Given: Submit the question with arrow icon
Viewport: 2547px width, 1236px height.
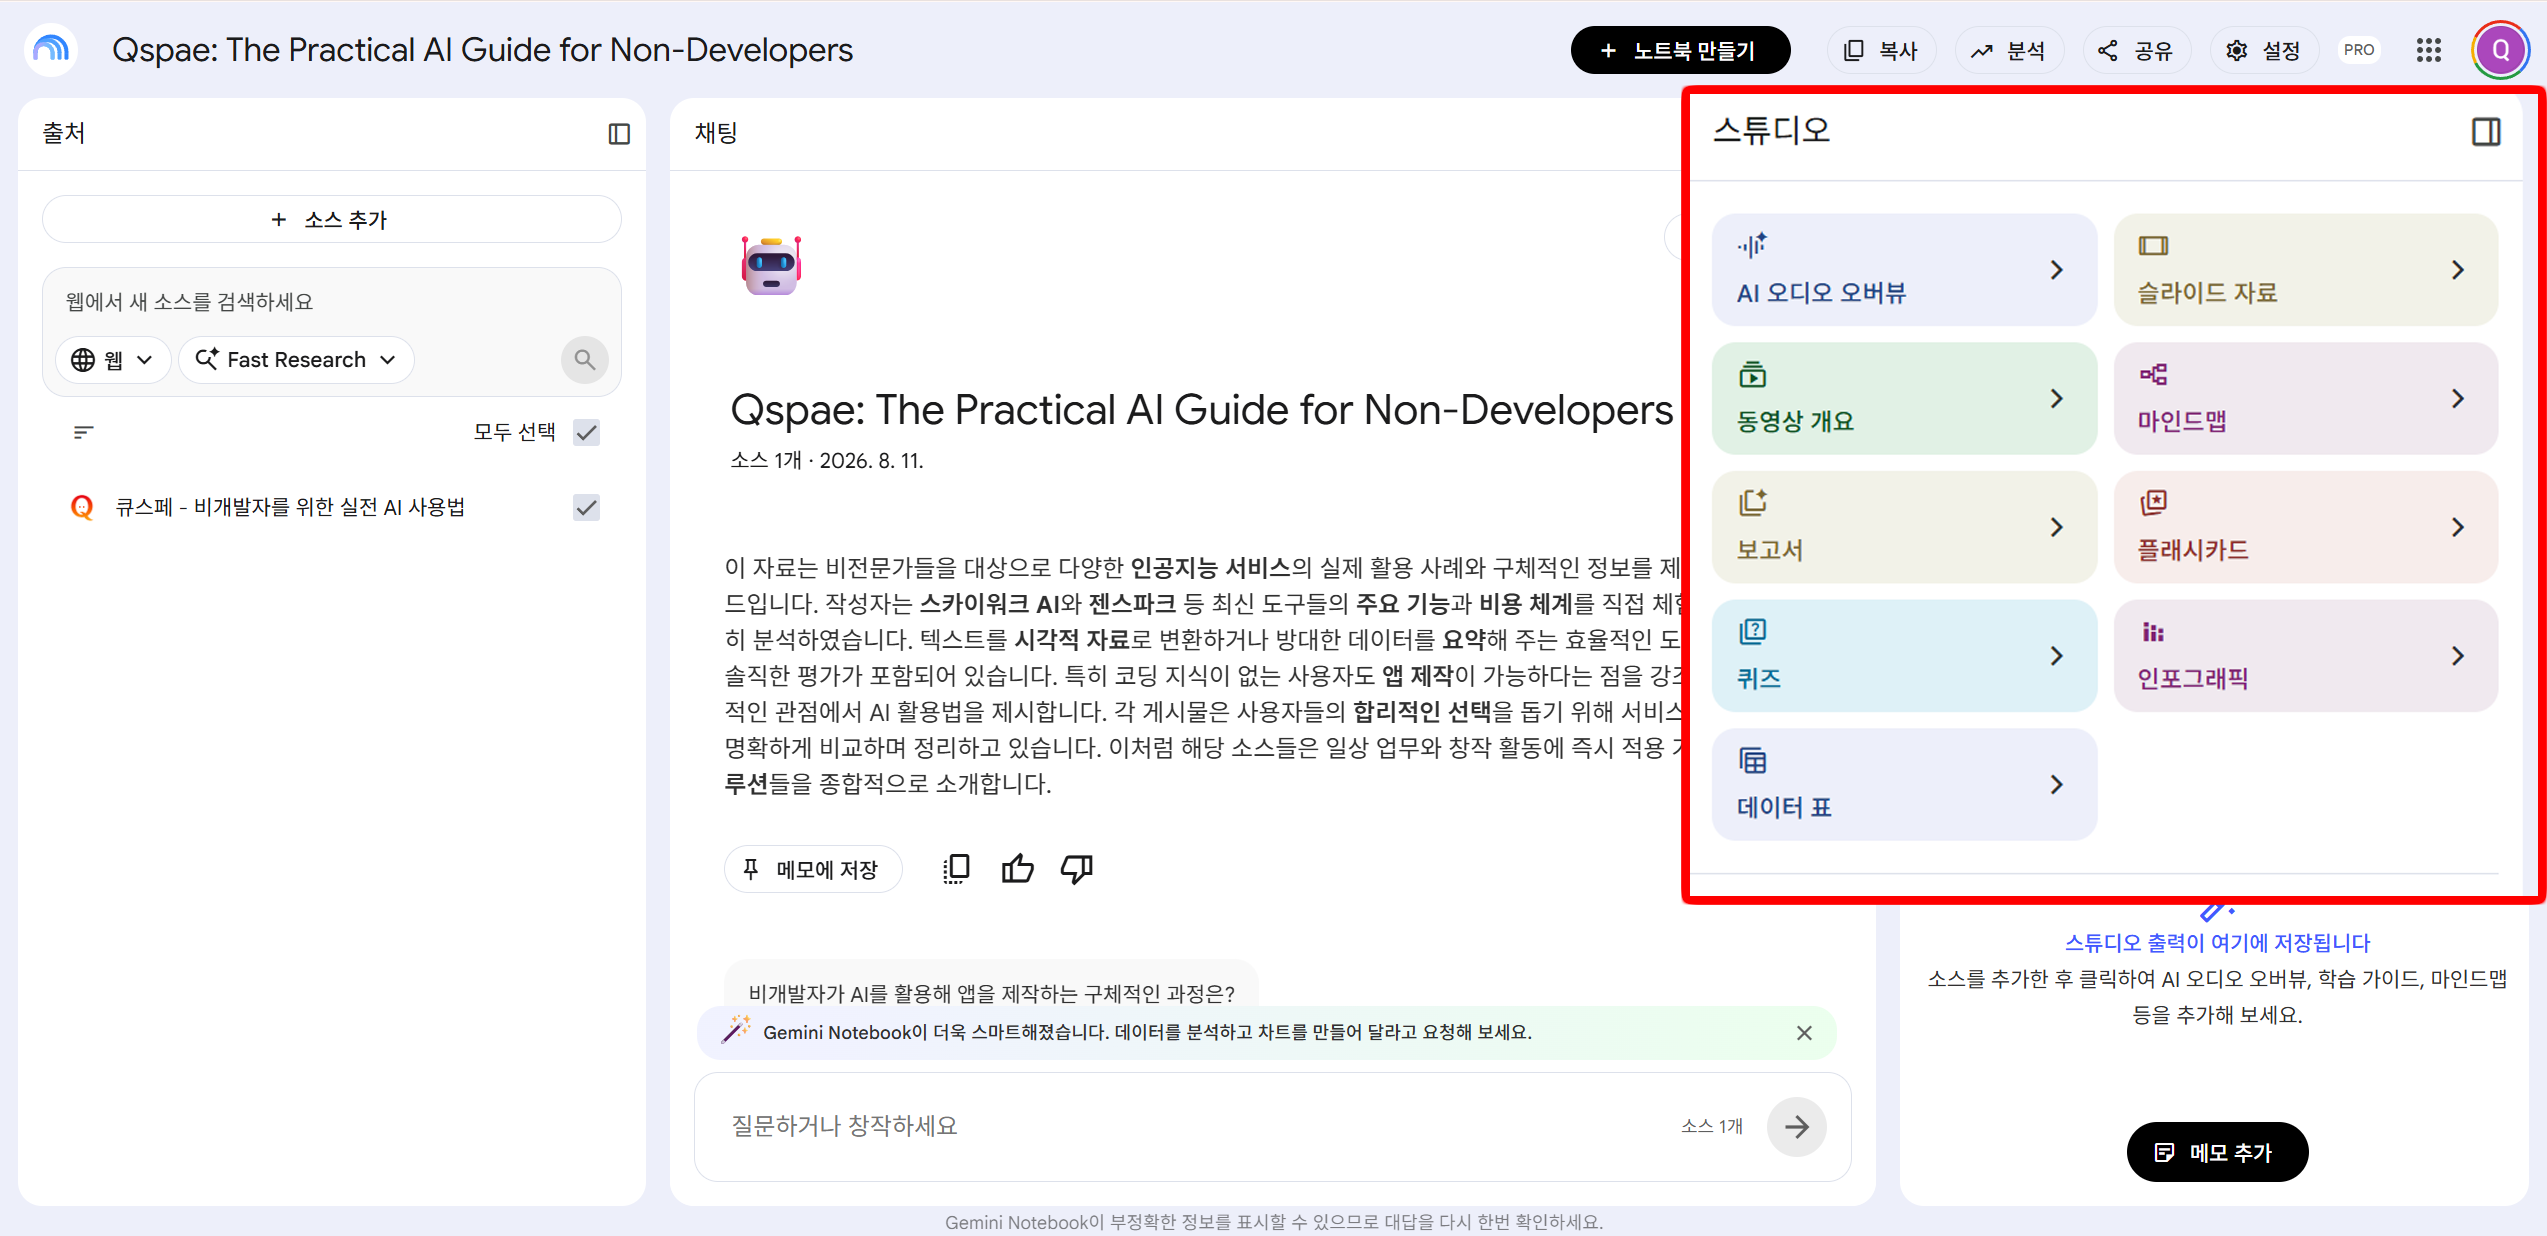Looking at the screenshot, I should [x=1796, y=1127].
